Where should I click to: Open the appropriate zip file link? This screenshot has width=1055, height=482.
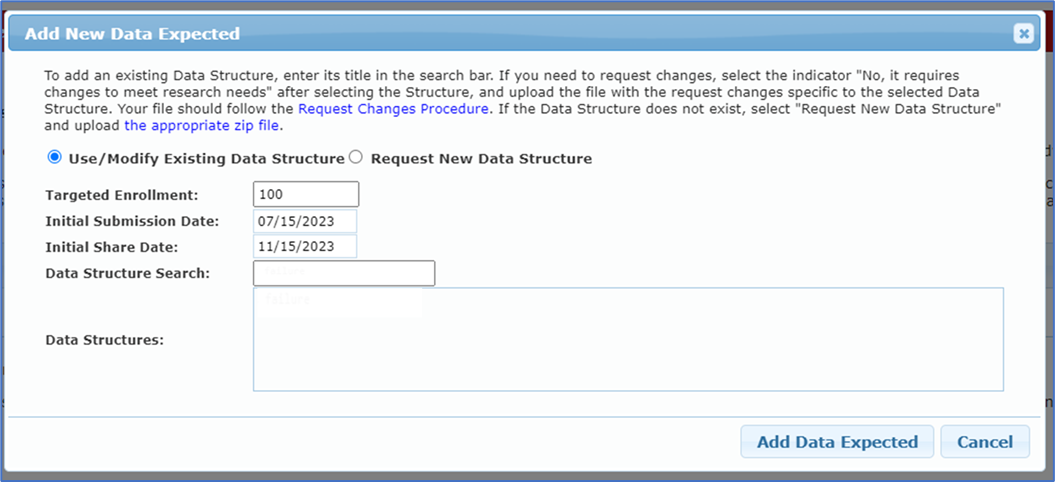202,126
